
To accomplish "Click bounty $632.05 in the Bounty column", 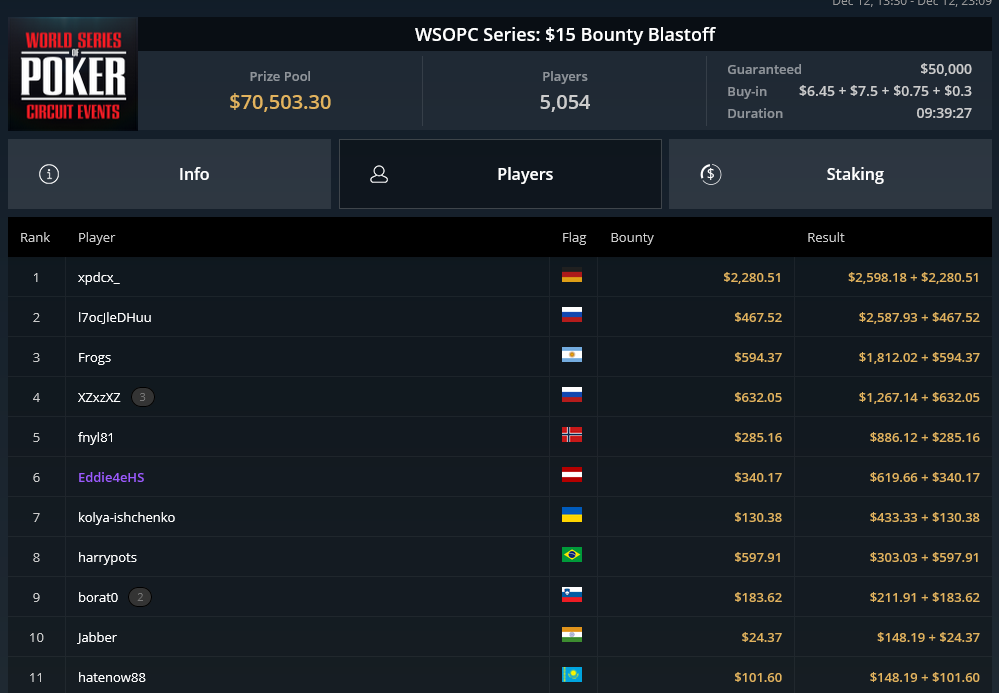I will tap(758, 397).
